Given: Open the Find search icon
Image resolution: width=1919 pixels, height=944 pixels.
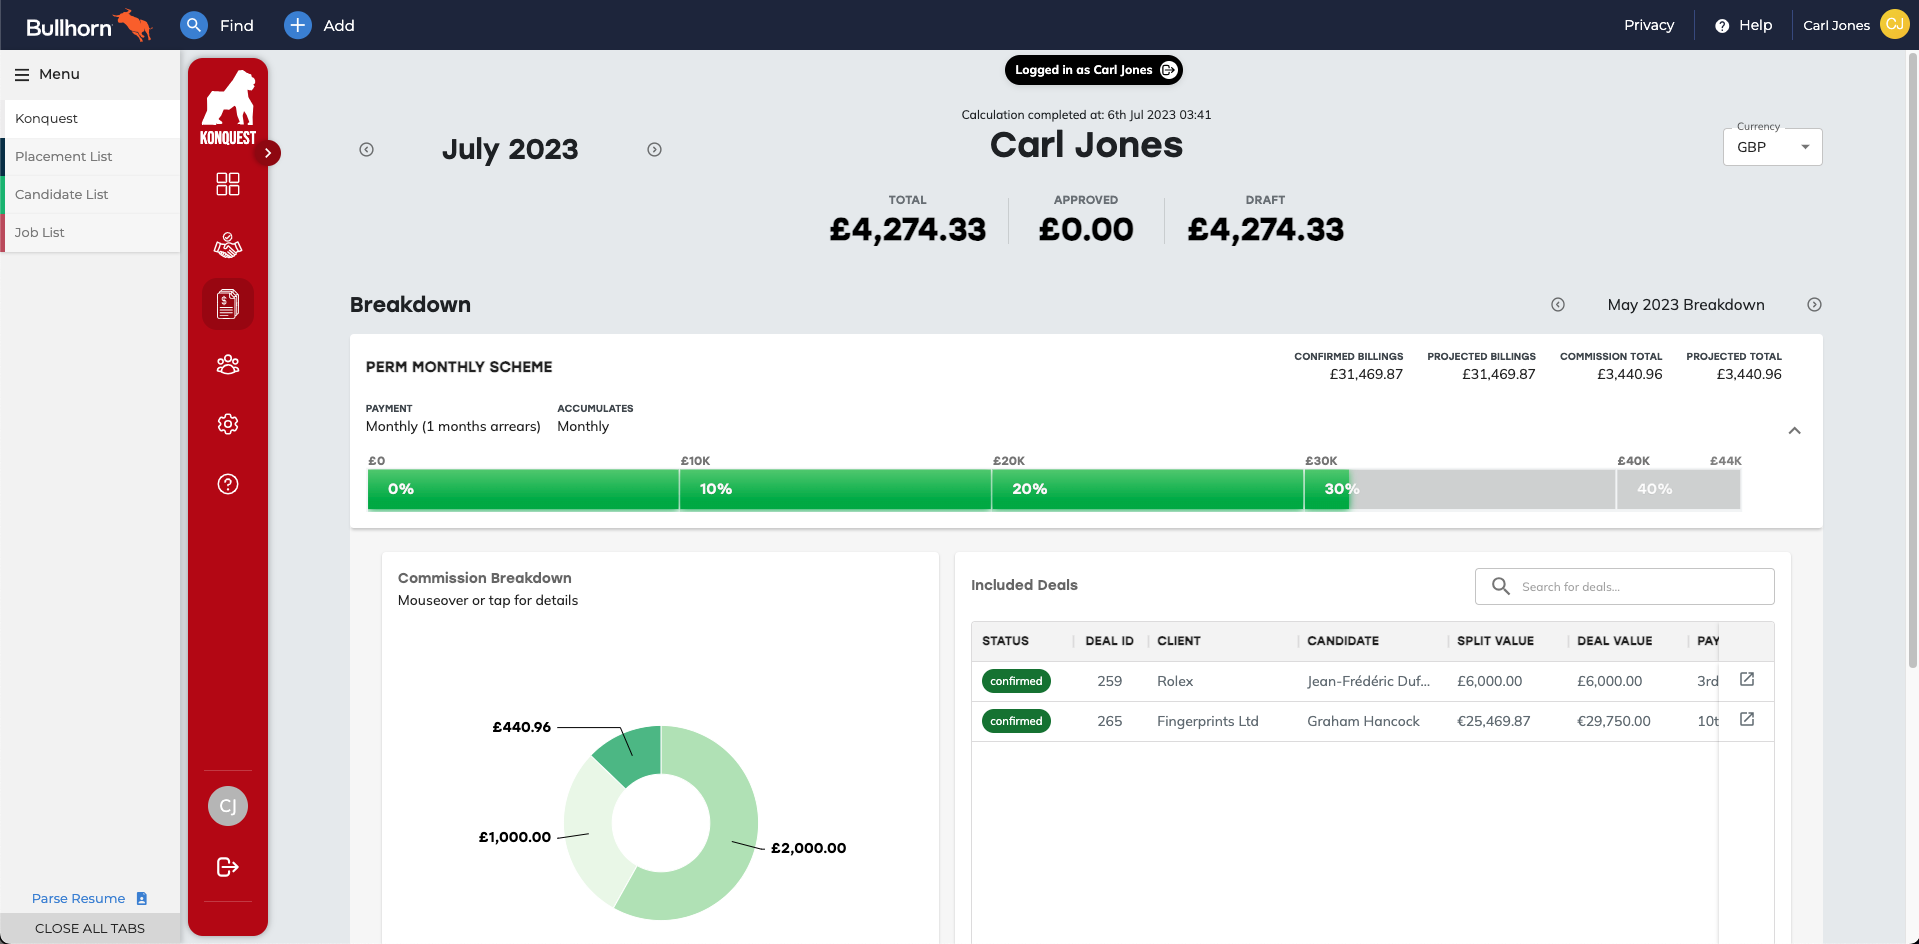Looking at the screenshot, I should pos(194,25).
